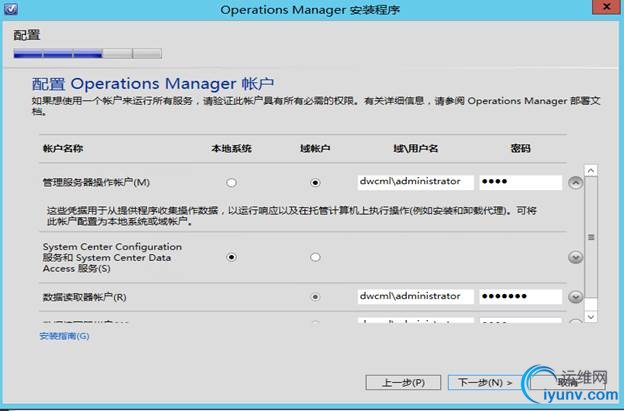Select domain account radio for data reader account
624x411 pixels.
(315, 297)
